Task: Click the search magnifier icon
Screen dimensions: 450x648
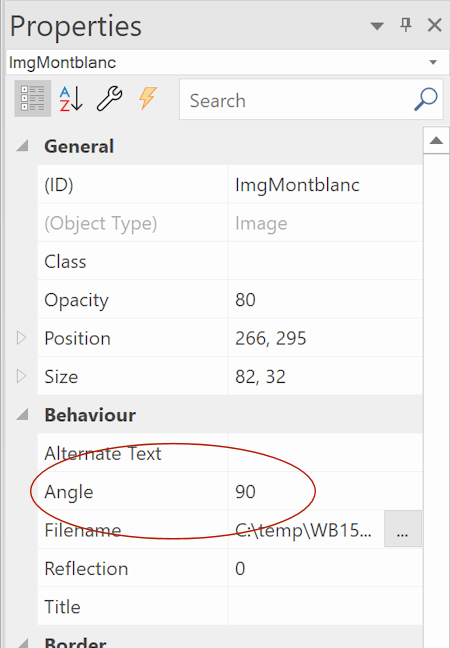Action: click(426, 100)
